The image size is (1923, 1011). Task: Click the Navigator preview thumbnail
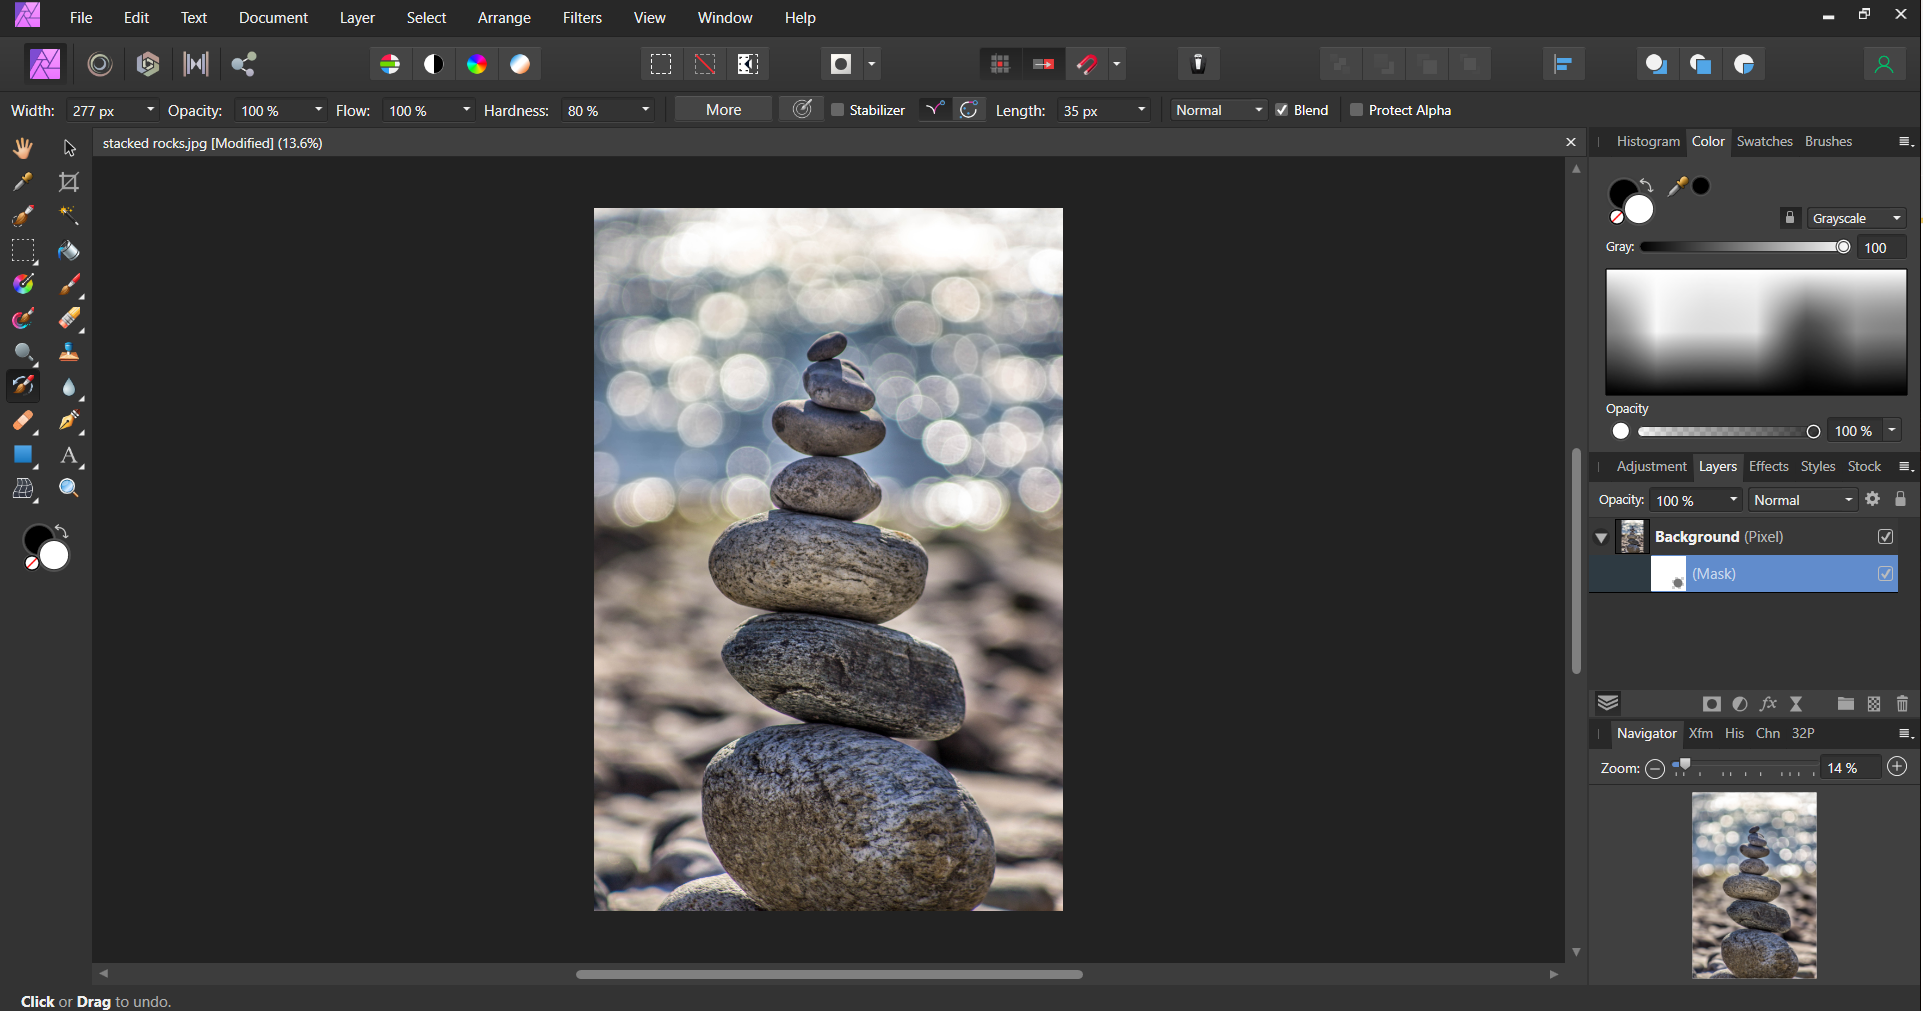pos(1754,885)
